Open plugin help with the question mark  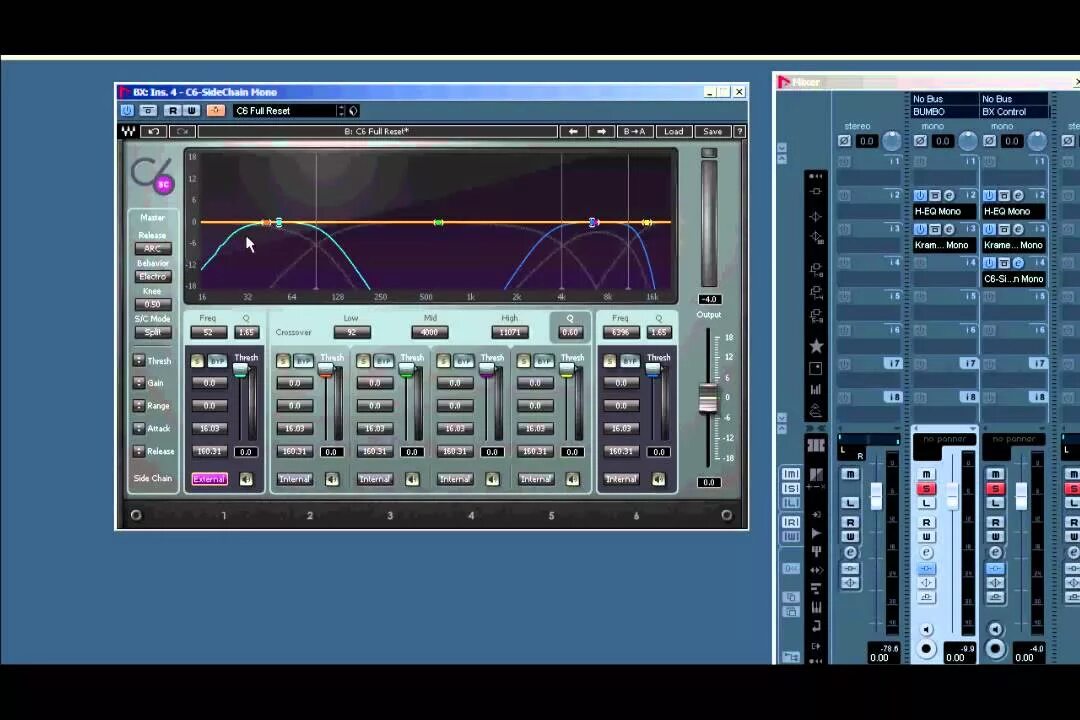pyautogui.click(x=739, y=132)
